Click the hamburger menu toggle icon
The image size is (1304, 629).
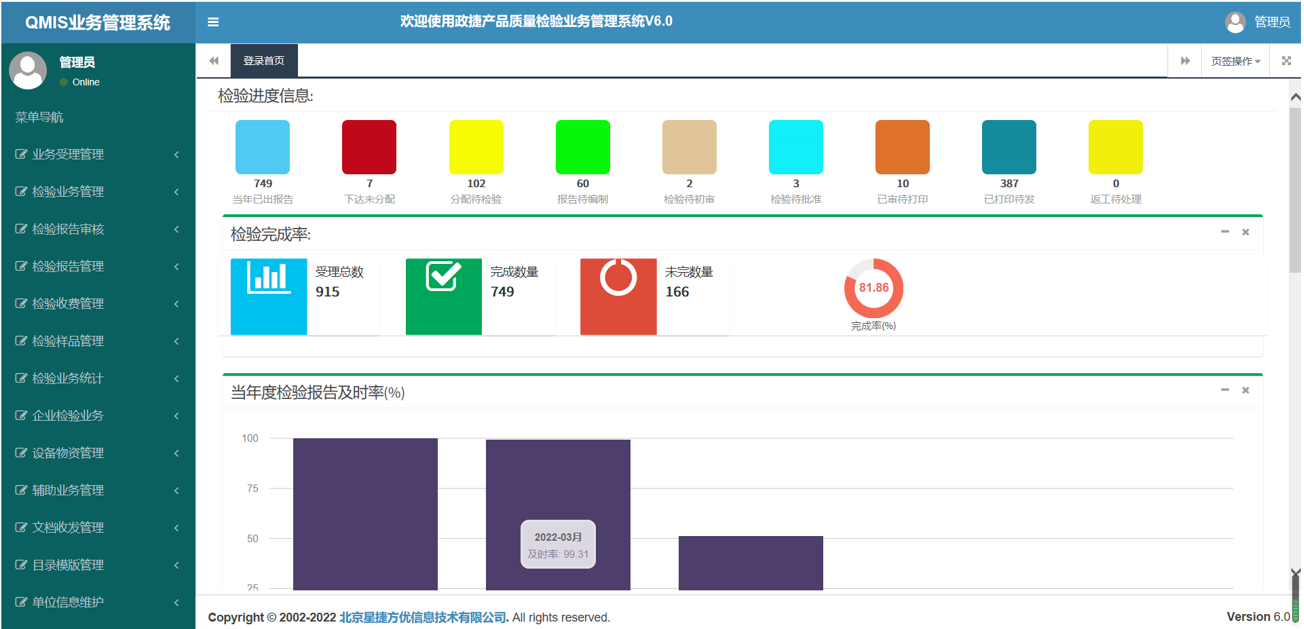pyautogui.click(x=213, y=22)
